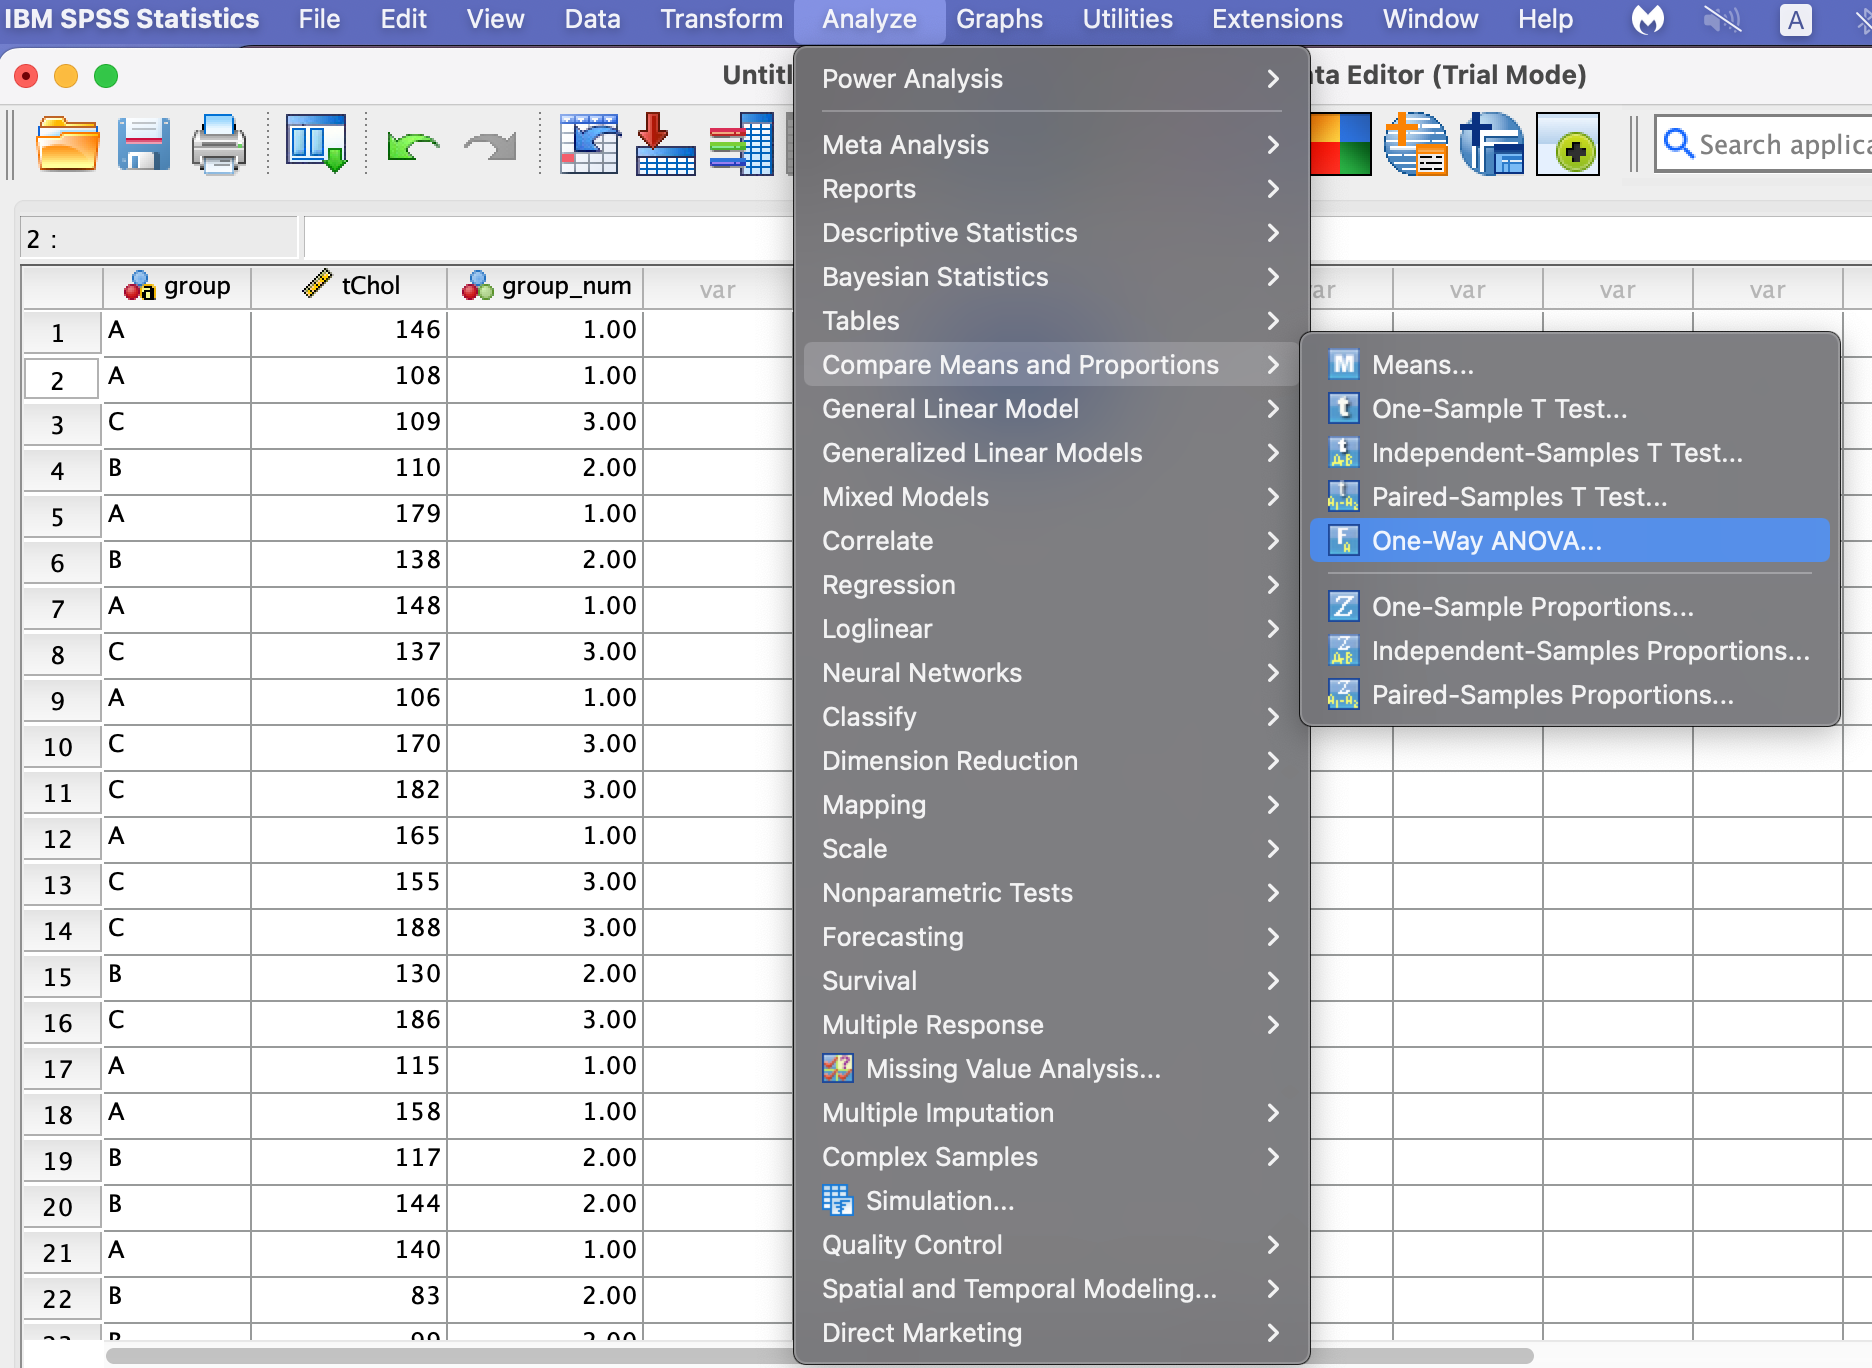The height and width of the screenshot is (1368, 1872).
Task: Click the red-arrow Go to variable icon
Action: [664, 144]
